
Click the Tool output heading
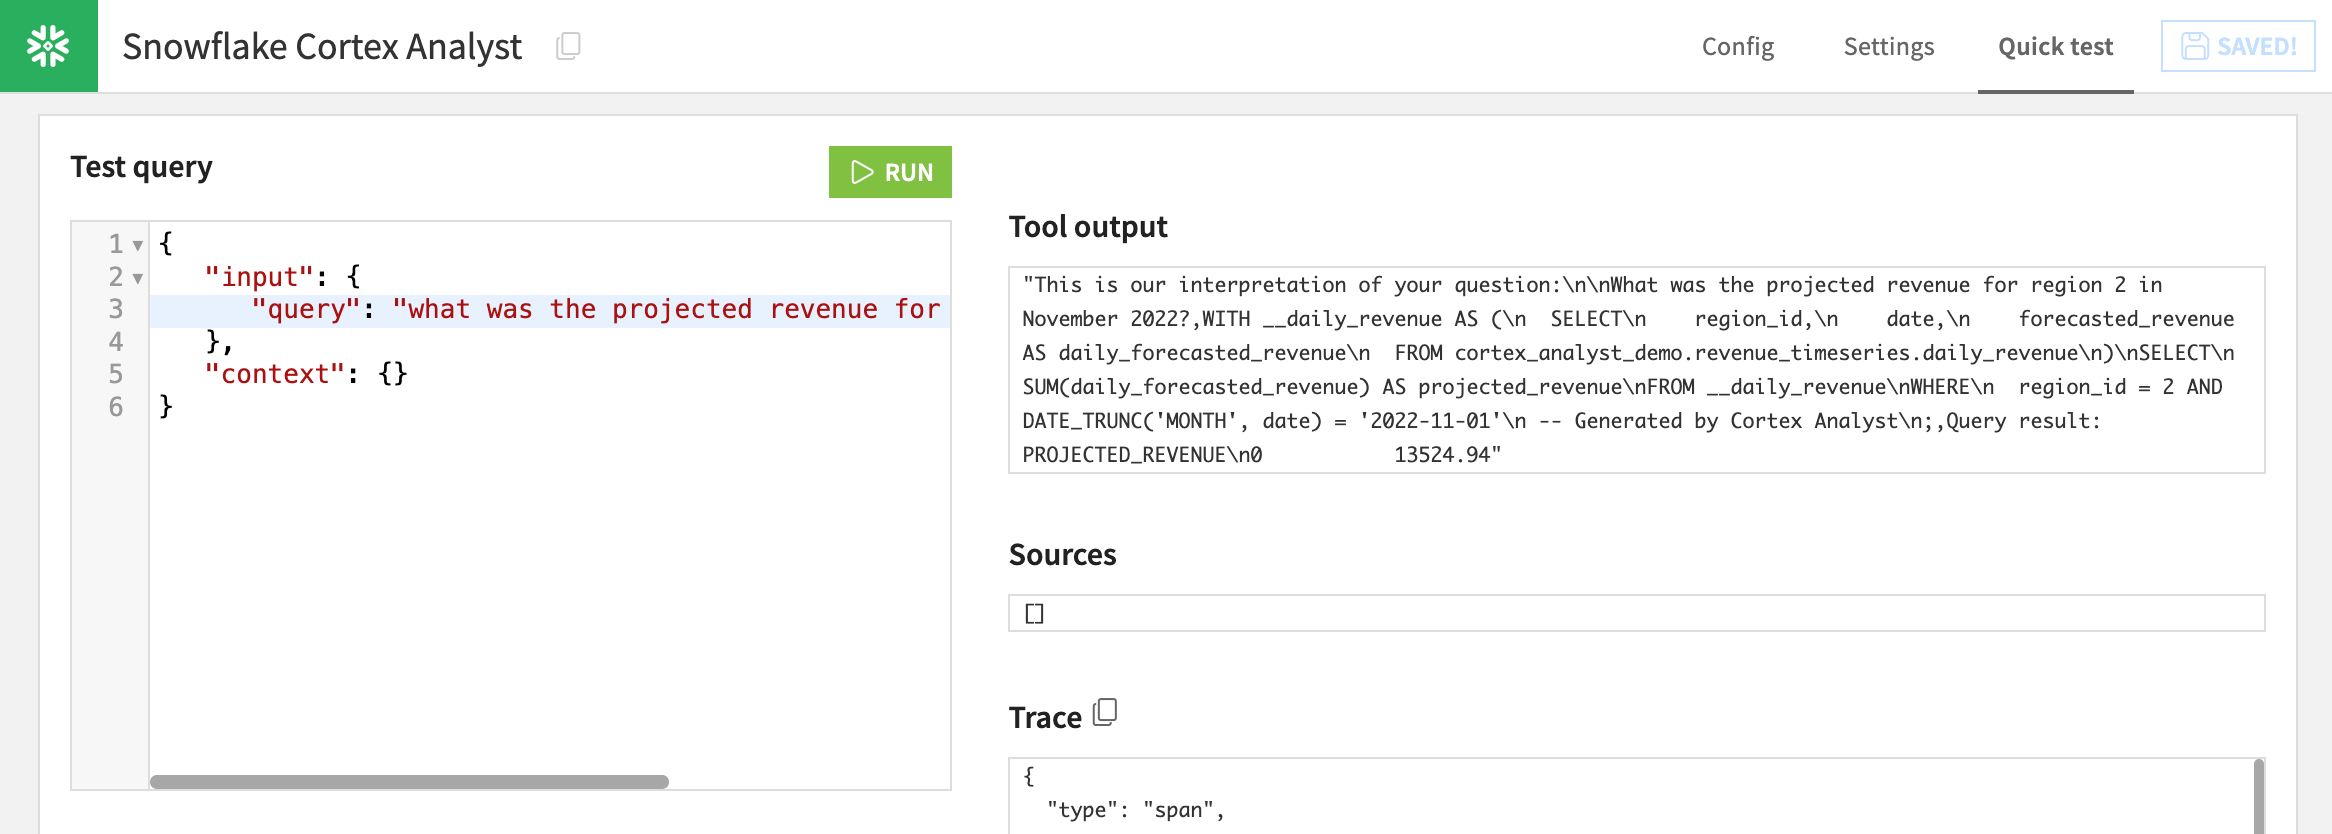coord(1088,227)
